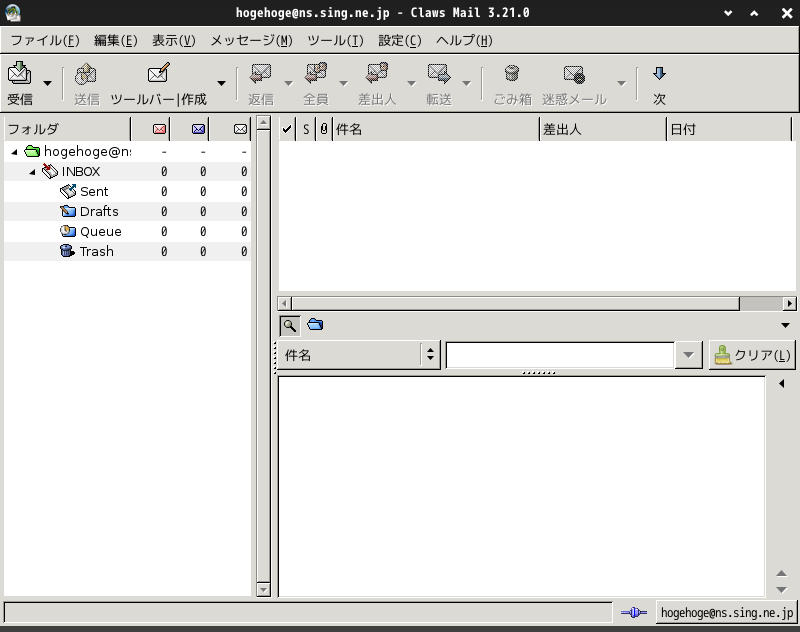Open the dropdown arrow next to 迷惑メール

(621, 83)
